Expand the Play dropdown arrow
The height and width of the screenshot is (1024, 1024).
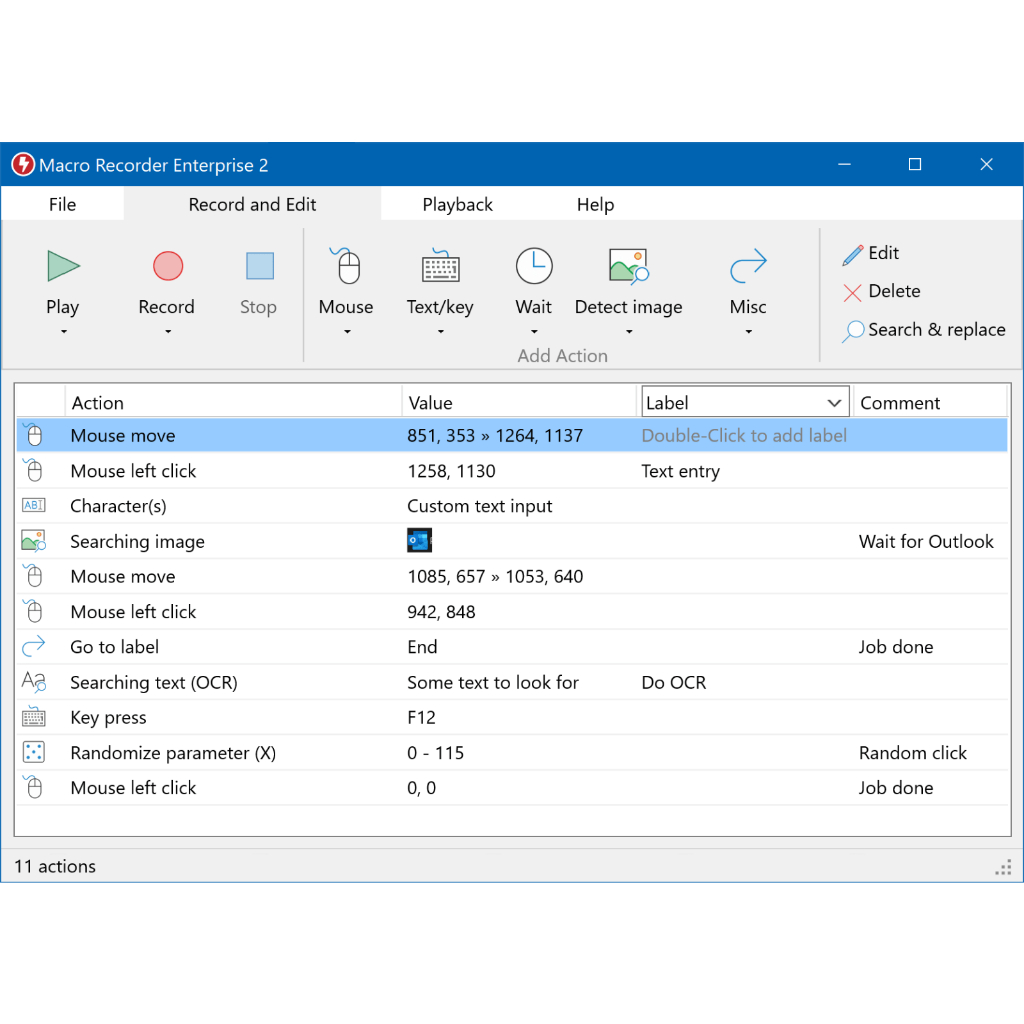[63, 332]
